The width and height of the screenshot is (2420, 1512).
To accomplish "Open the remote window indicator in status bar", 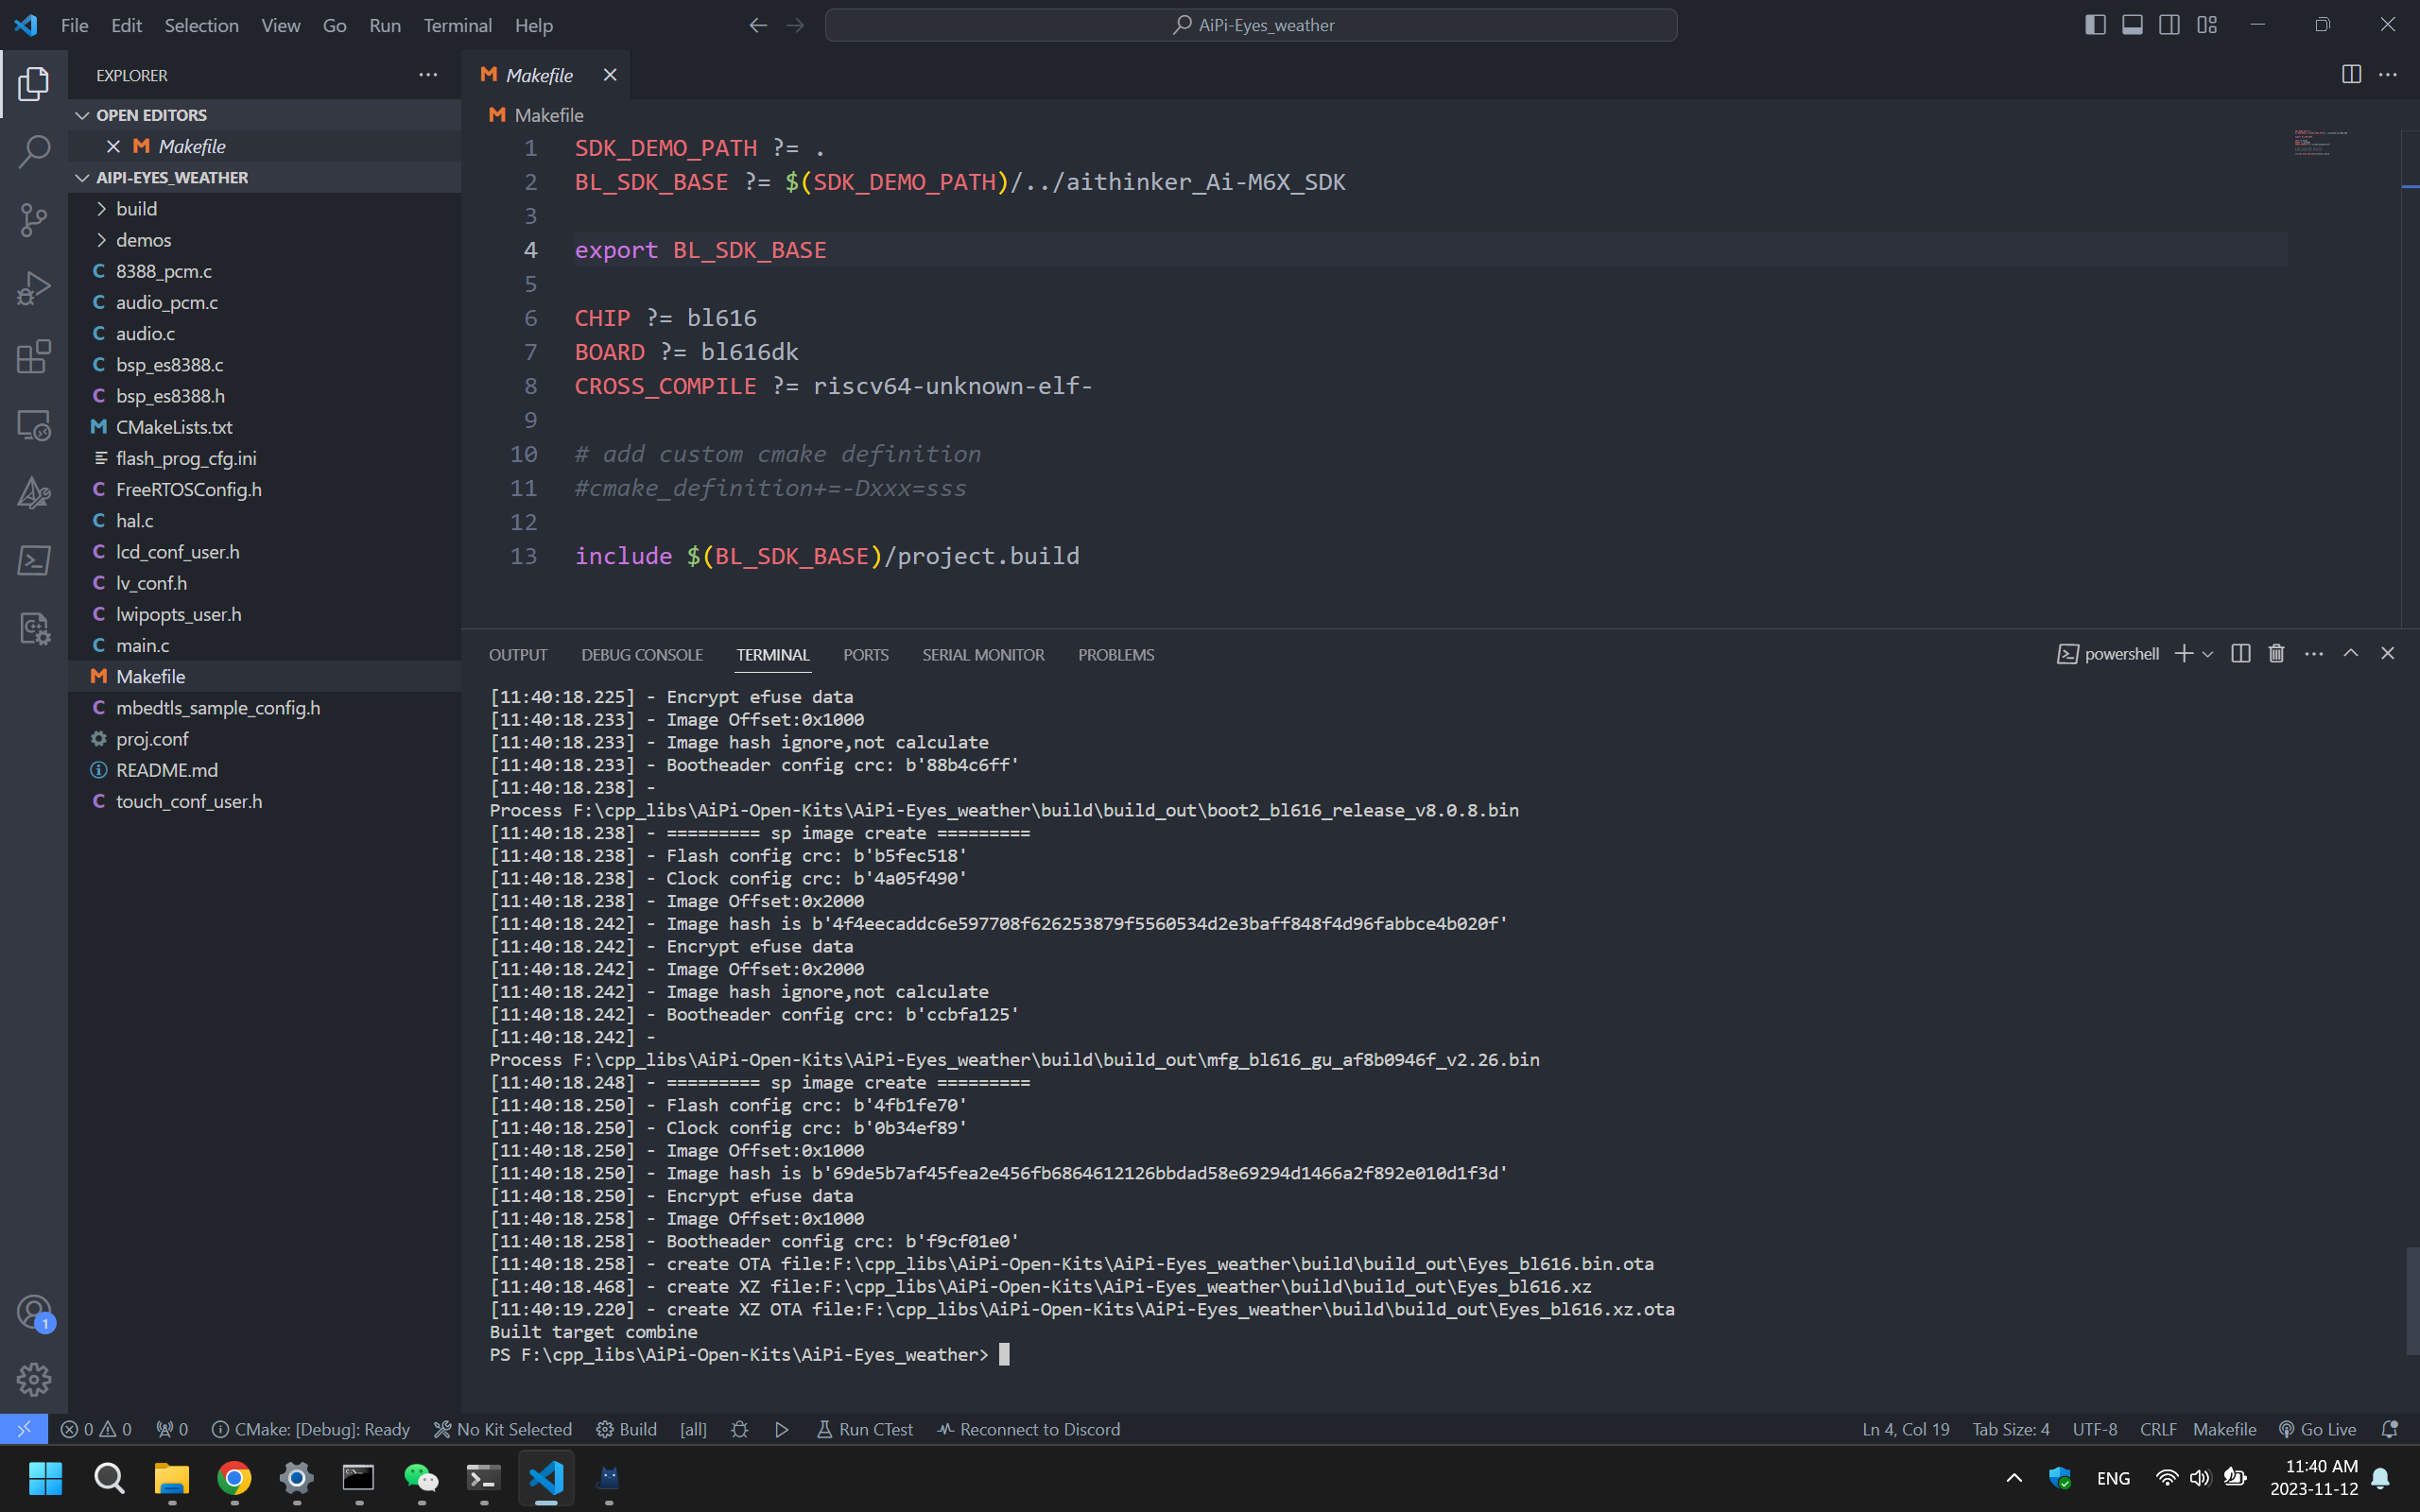I will 24,1429.
